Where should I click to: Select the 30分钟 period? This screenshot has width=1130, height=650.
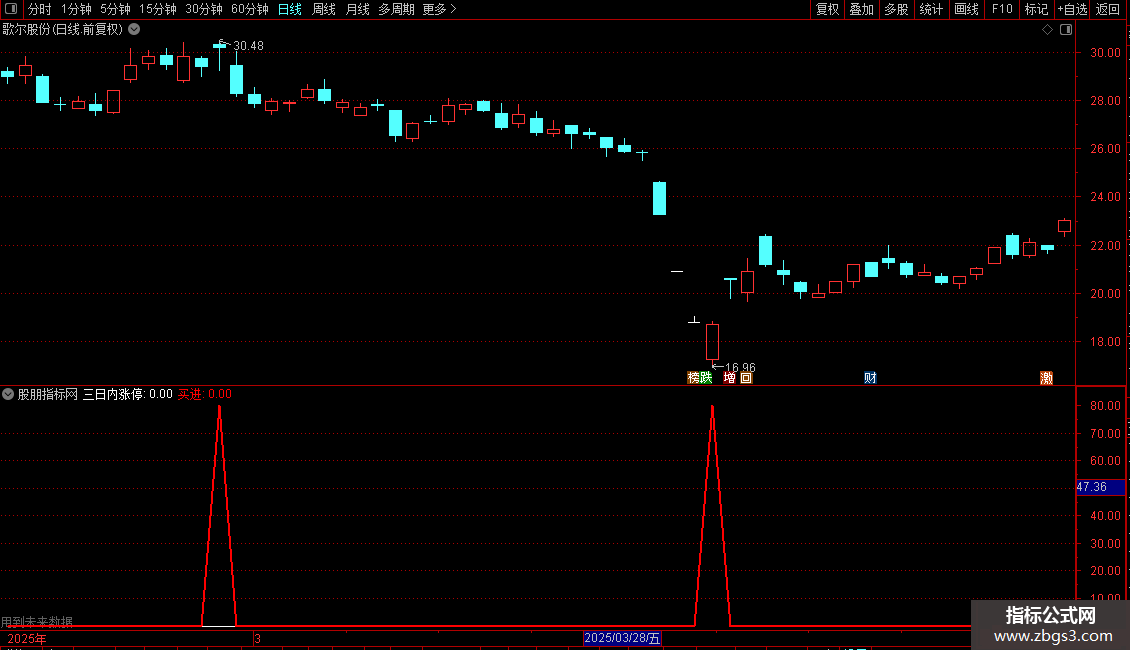[203, 9]
